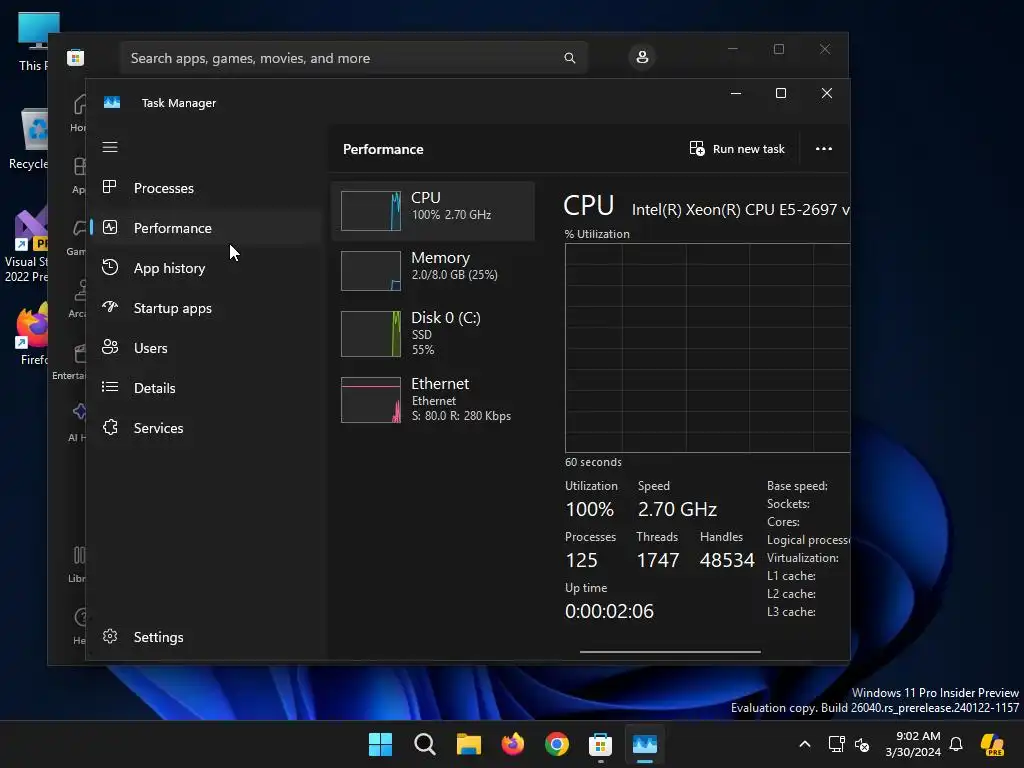The image size is (1024, 768).
Task: Click the Task Manager title bar icon
Action: 112,103
